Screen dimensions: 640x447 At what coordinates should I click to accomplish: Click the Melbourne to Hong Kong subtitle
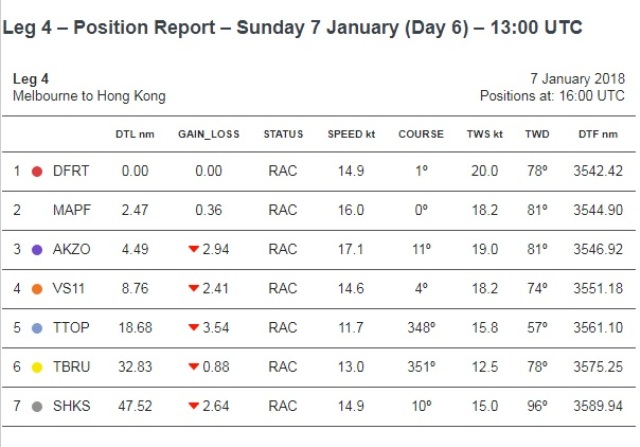(x=89, y=96)
